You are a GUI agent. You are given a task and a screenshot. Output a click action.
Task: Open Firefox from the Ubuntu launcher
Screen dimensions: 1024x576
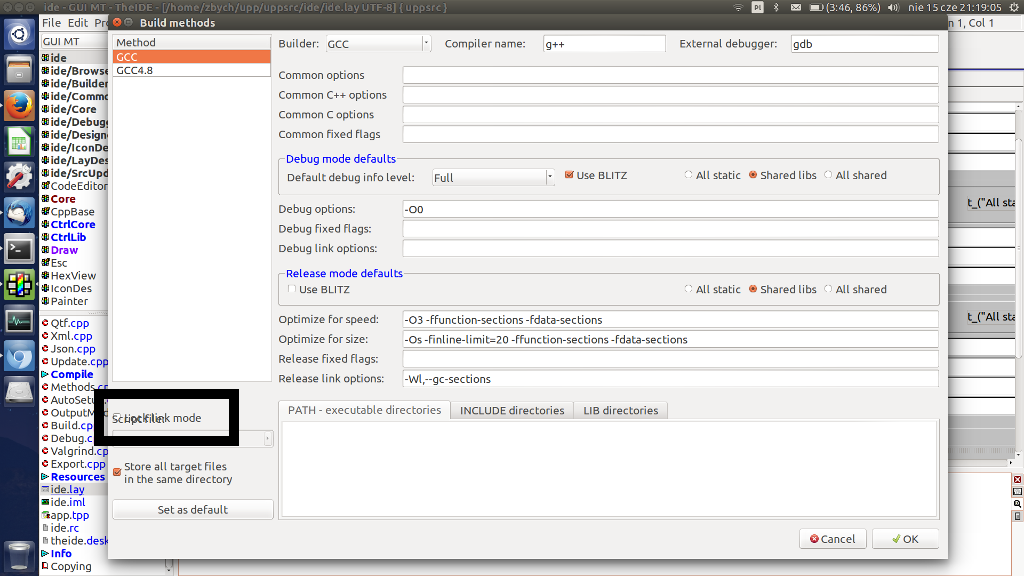(x=19, y=105)
